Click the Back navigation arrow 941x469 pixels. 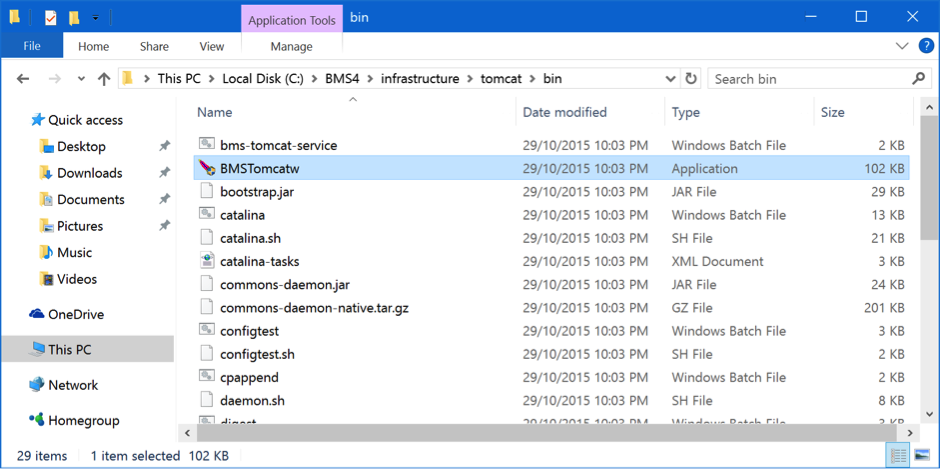coord(23,79)
